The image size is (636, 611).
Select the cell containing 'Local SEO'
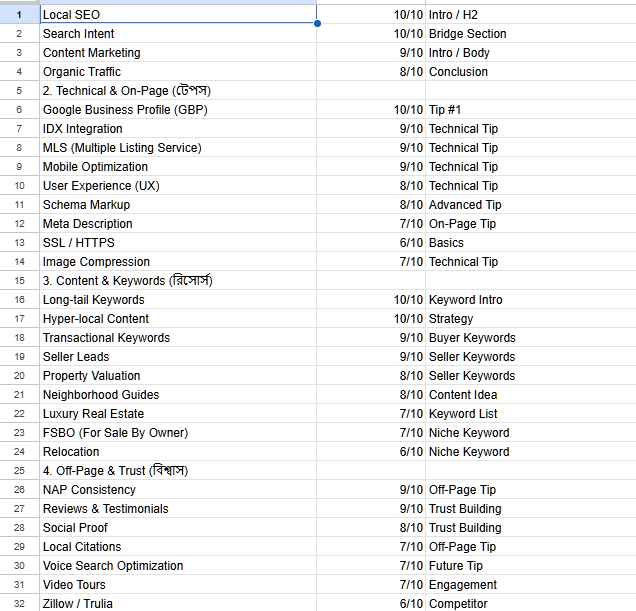point(178,15)
